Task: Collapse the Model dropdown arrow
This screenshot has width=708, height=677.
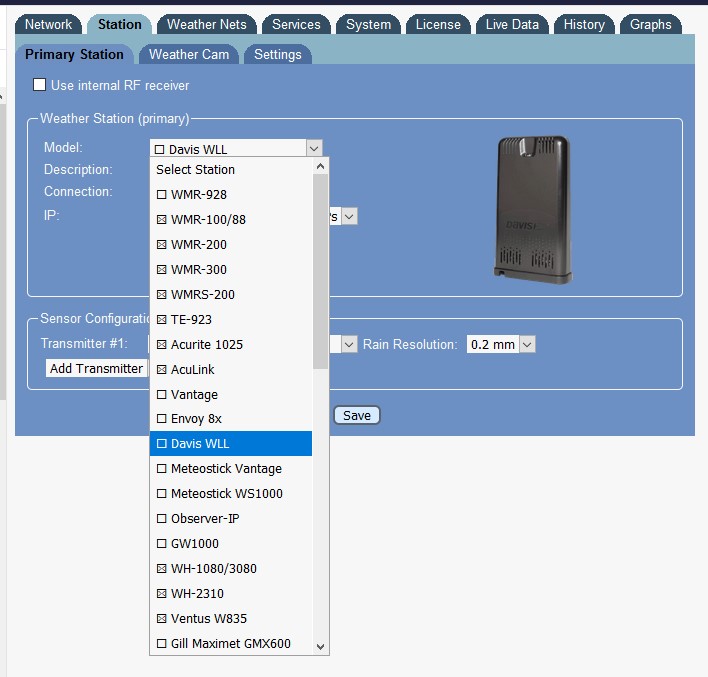Action: click(314, 148)
